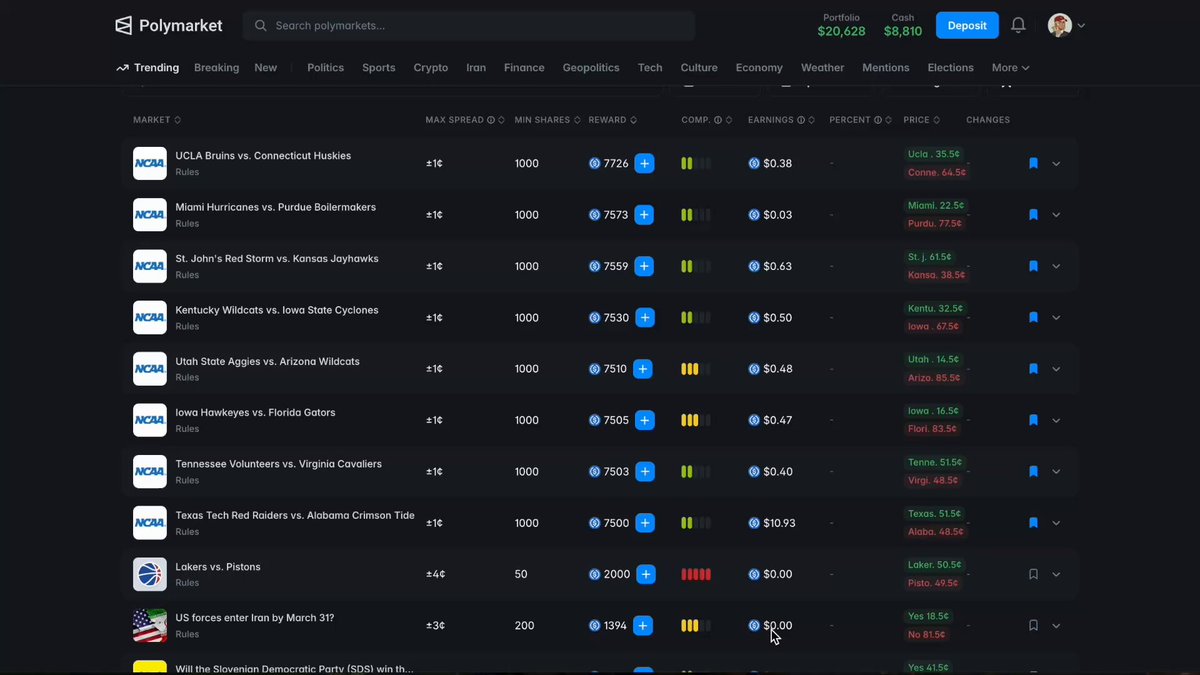1200x675 pixels.
Task: Add reward for Lakers vs. Pistons
Action: [646, 574]
